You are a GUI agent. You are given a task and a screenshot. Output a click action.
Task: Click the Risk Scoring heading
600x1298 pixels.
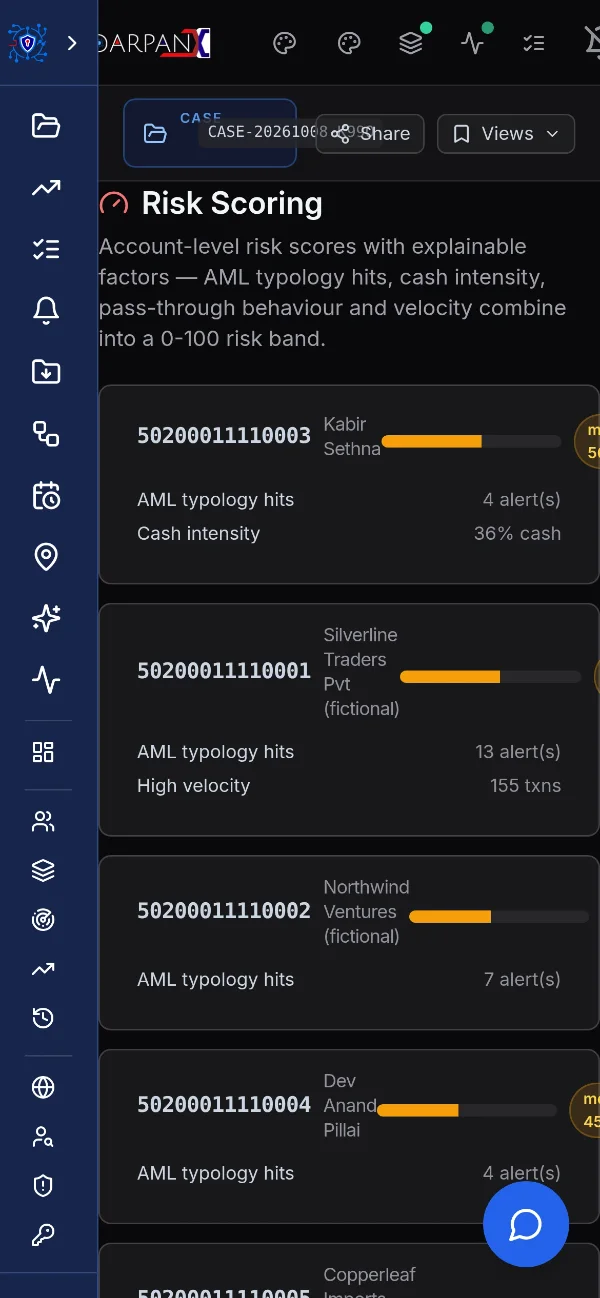232,204
